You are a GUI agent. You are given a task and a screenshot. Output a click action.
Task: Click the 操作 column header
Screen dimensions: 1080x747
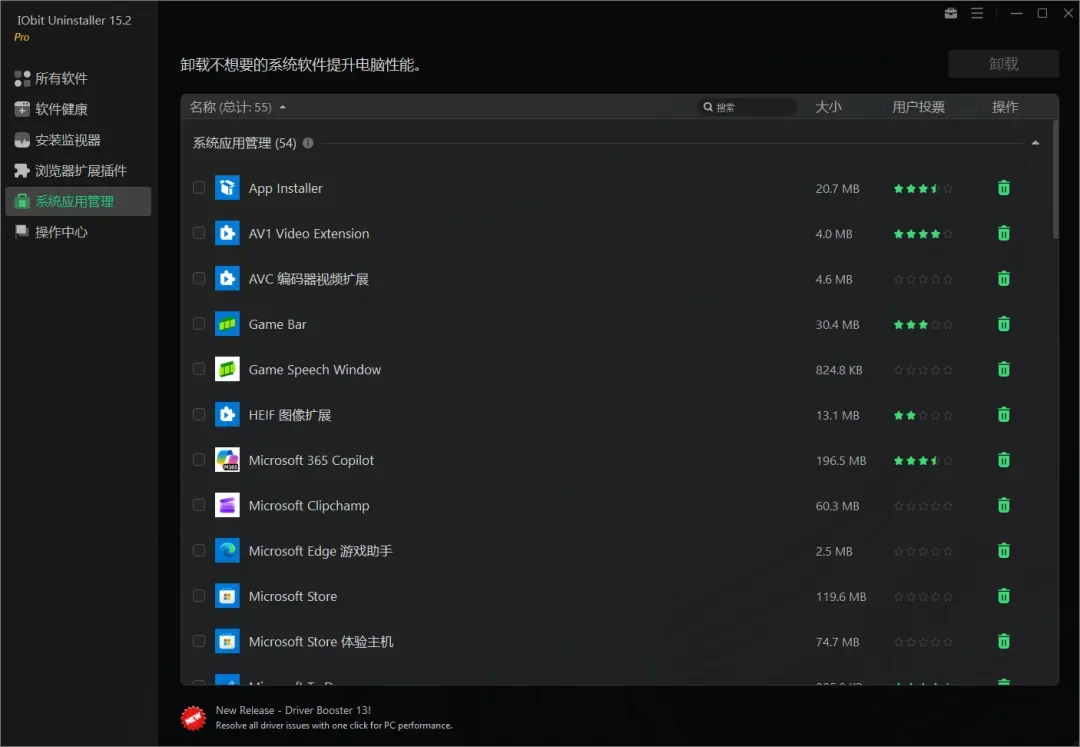coord(1005,107)
